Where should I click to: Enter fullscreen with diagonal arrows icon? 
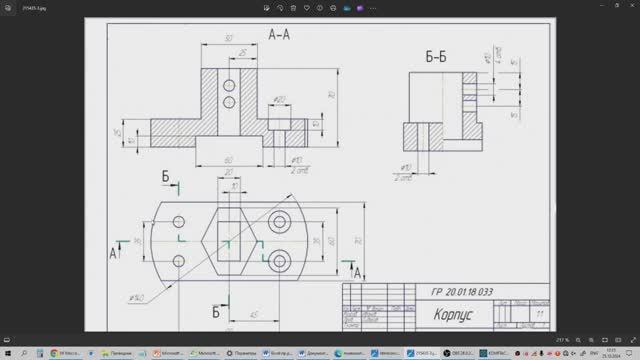click(633, 340)
